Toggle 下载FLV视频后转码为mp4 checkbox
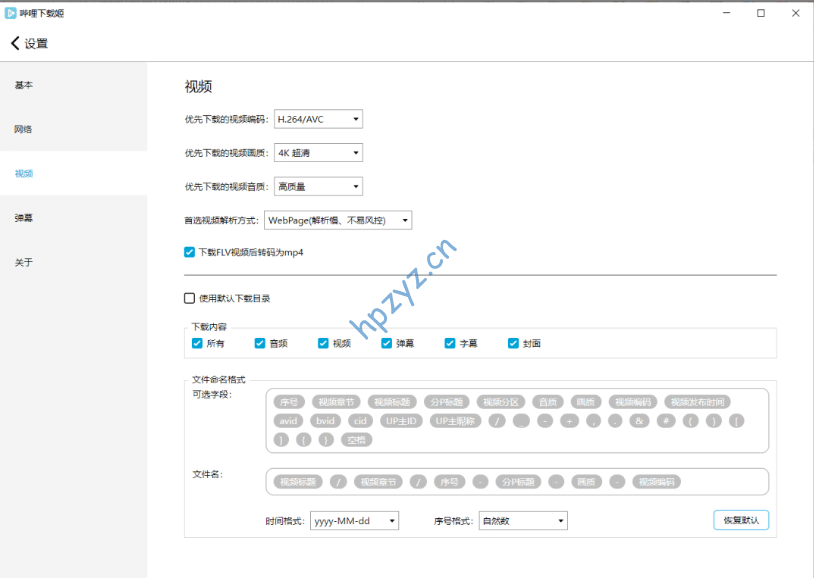The width and height of the screenshot is (814, 578). coord(190,253)
